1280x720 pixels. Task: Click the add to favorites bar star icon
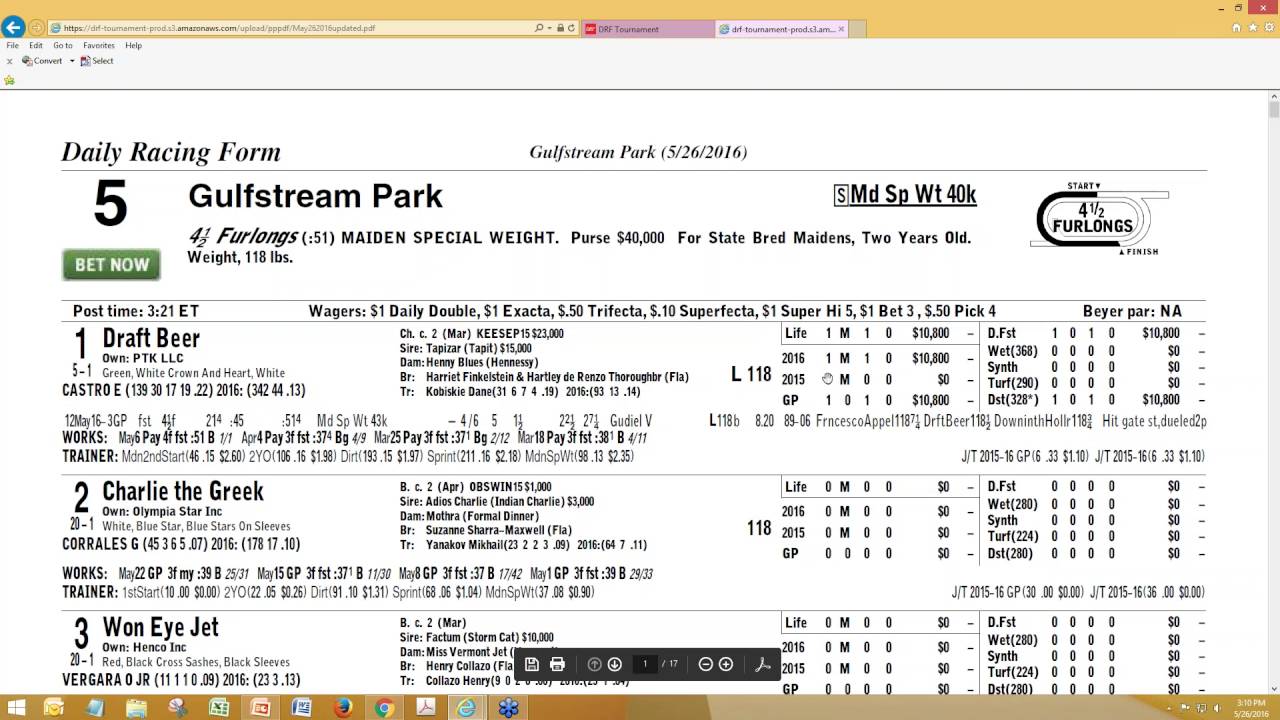tap(10, 80)
